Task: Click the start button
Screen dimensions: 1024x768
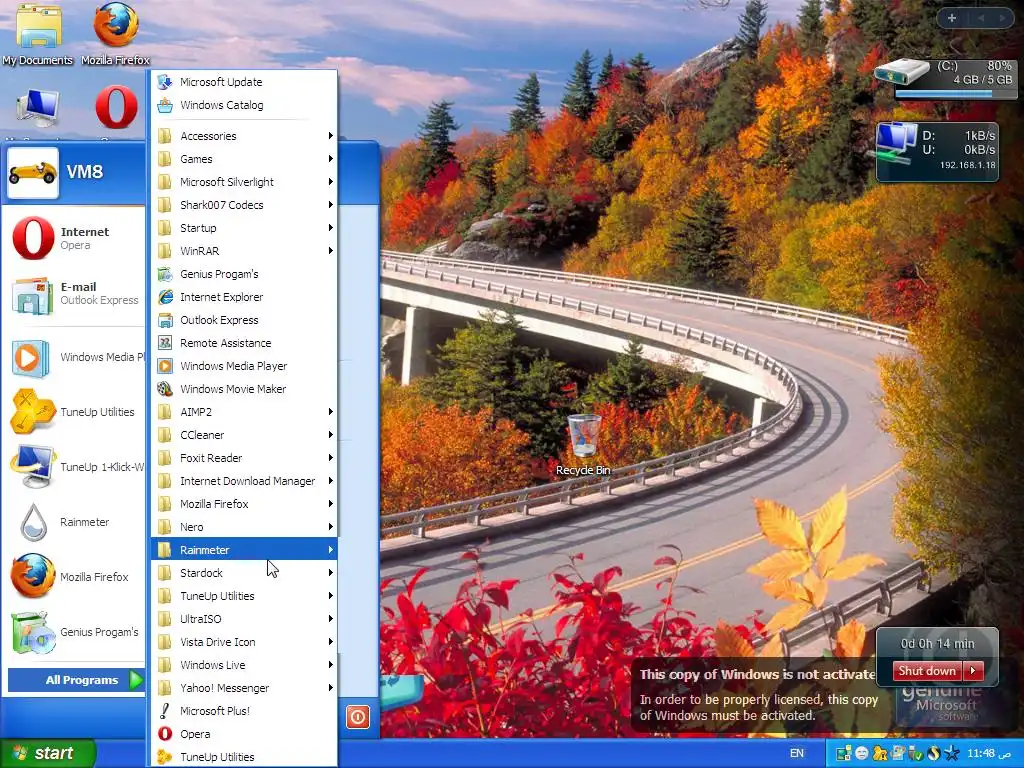Action: click(47, 754)
